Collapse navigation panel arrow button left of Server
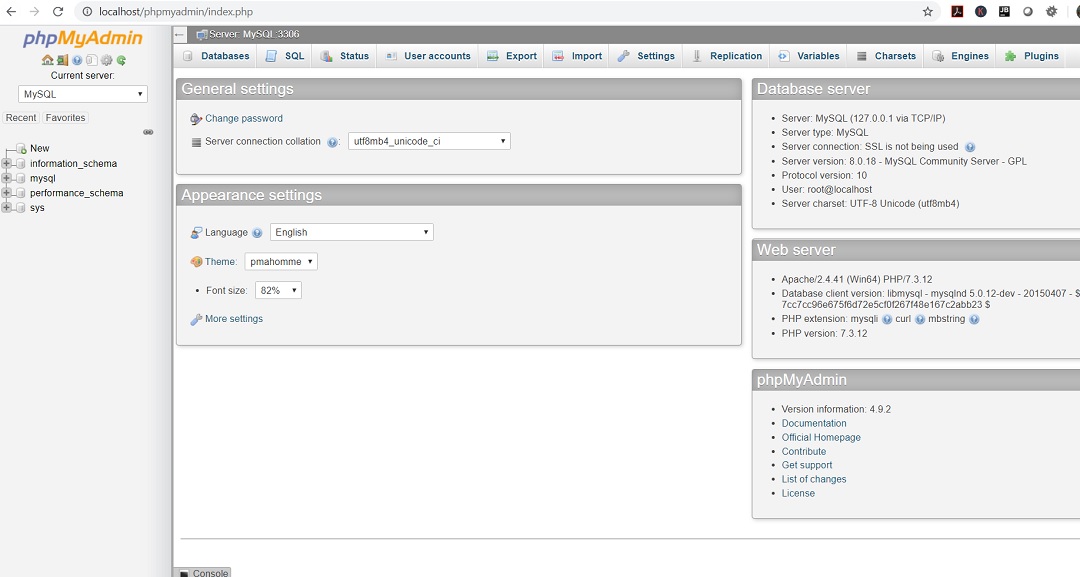The height and width of the screenshot is (577, 1080). 180,34
